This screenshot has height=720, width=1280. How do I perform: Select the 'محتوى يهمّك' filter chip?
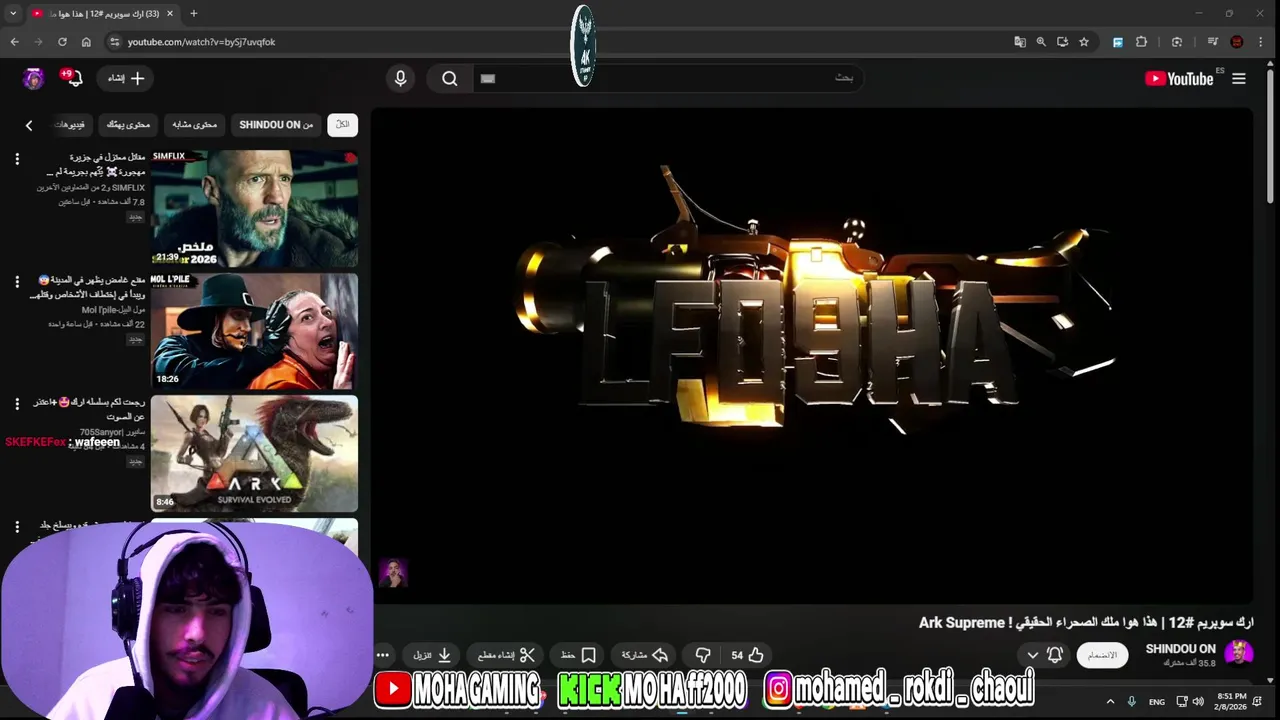pyautogui.click(x=128, y=125)
